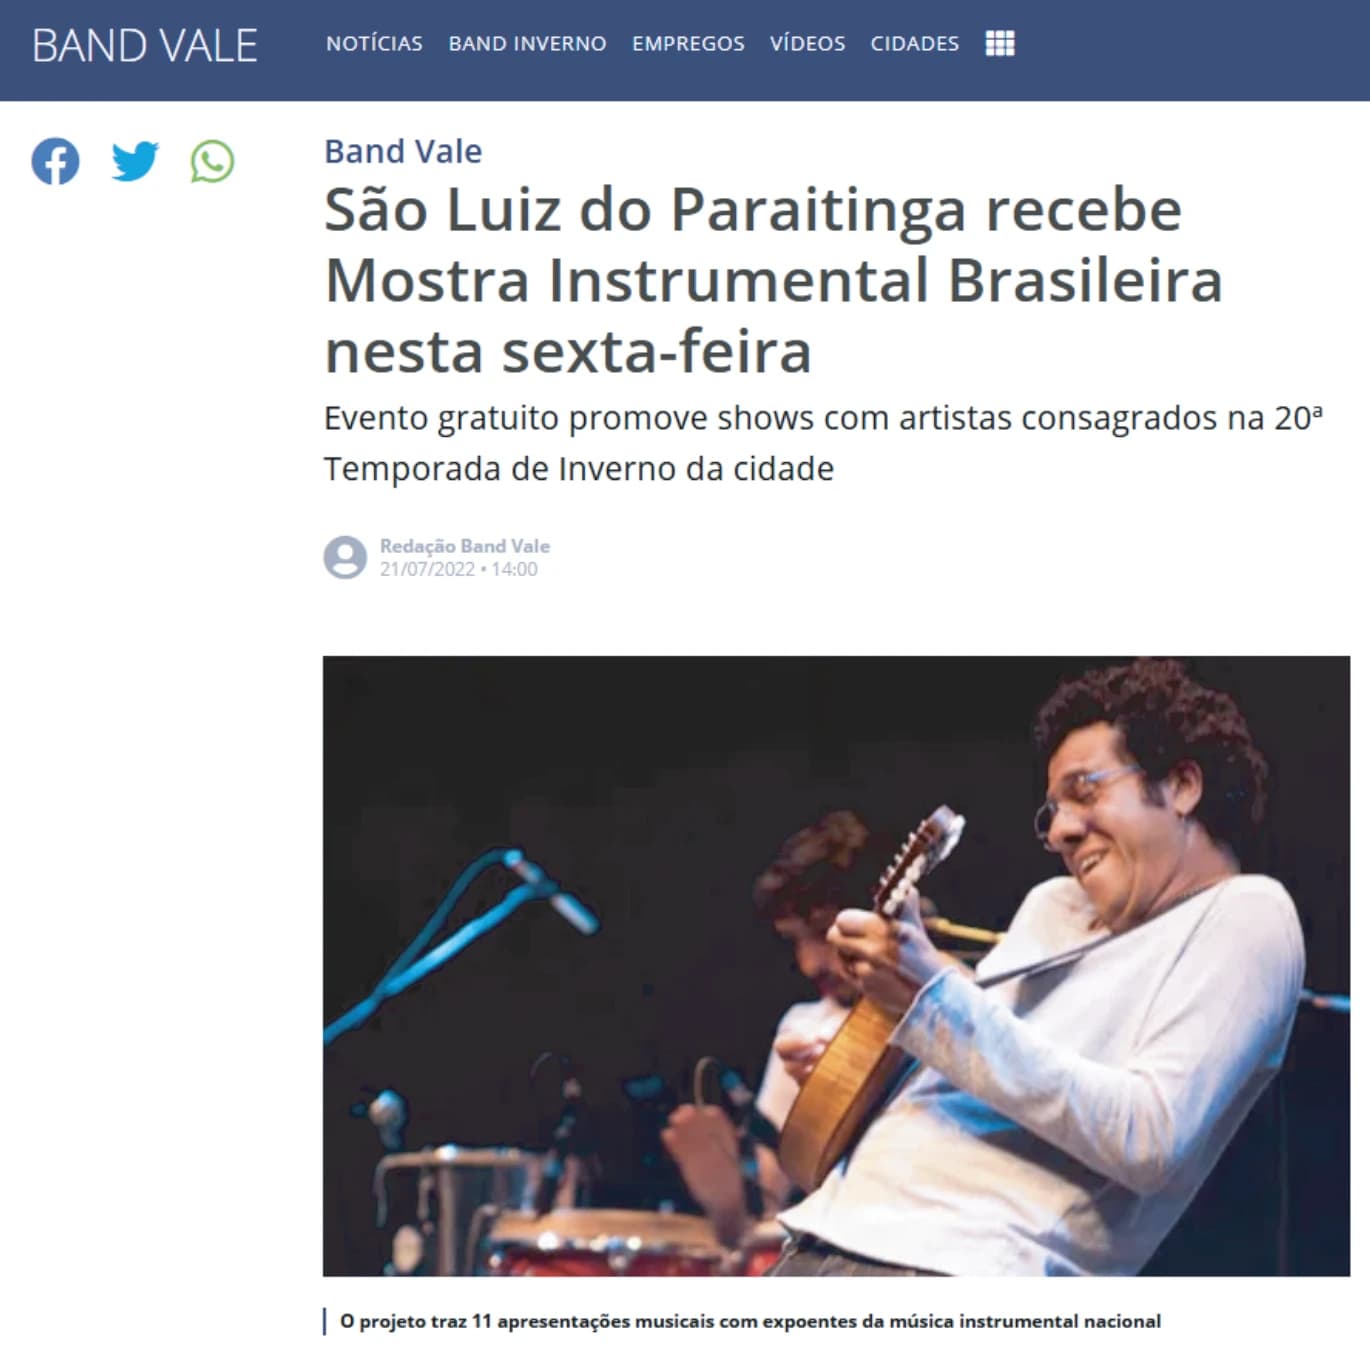Share article via WhatsApp icon
The image size is (1370, 1354).
[212, 161]
